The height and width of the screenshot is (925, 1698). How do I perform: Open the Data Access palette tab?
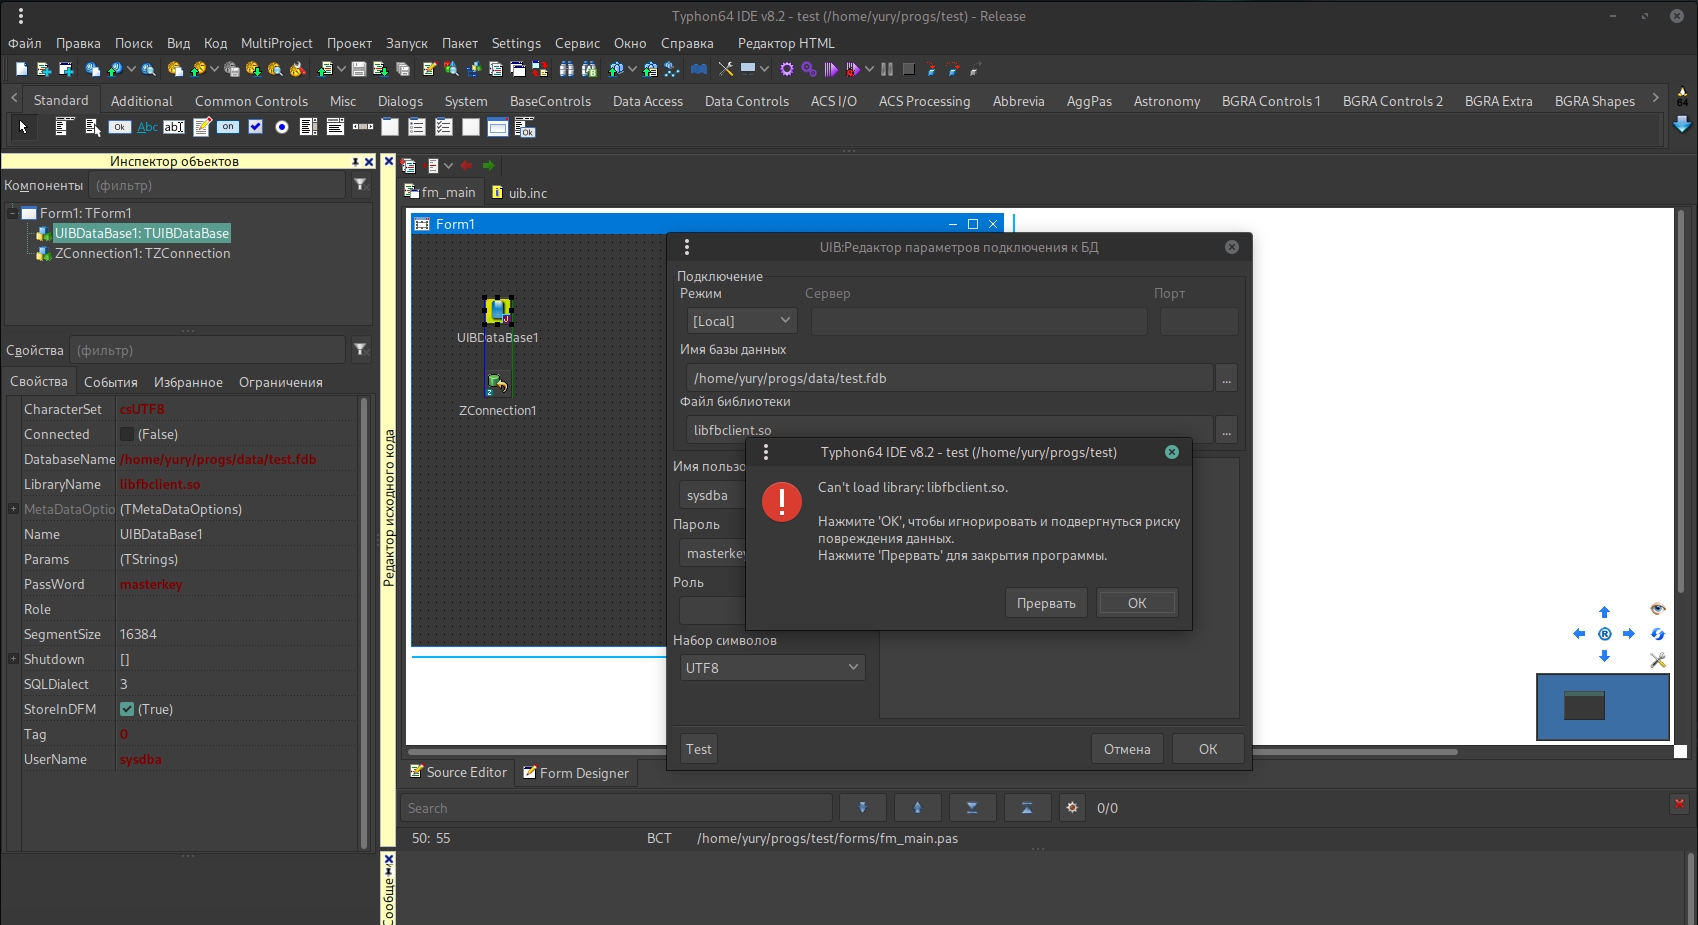(x=648, y=101)
